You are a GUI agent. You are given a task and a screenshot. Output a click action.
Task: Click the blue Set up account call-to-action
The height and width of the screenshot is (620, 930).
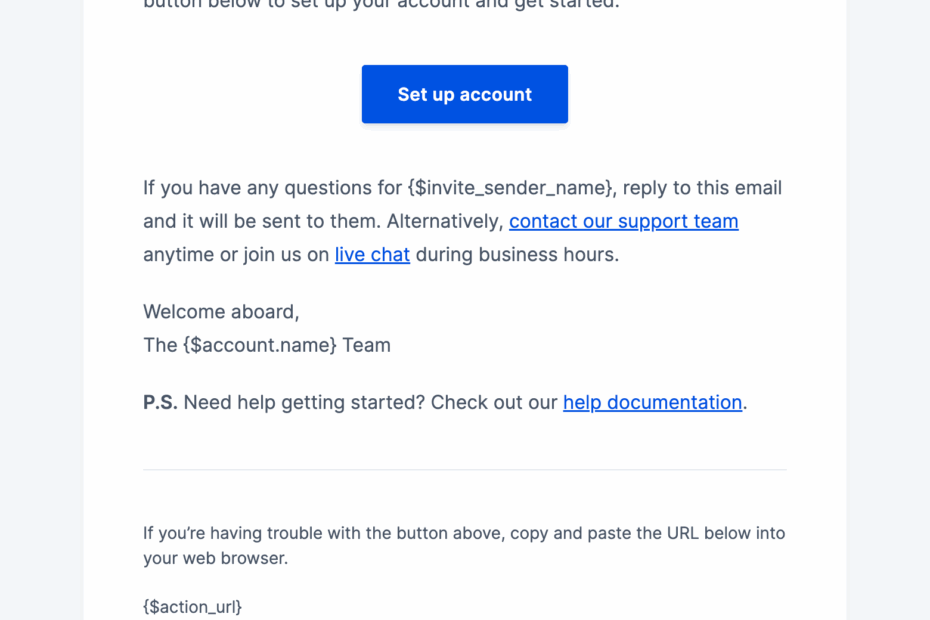(464, 94)
